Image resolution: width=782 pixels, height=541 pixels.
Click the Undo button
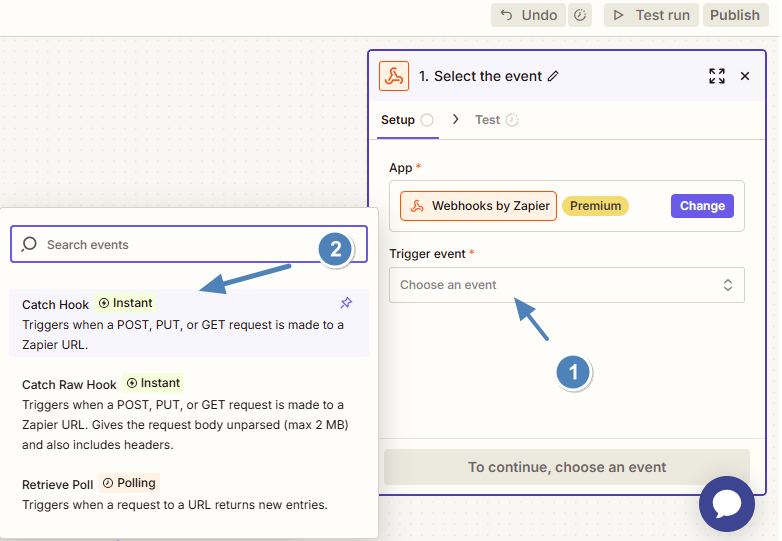[528, 15]
